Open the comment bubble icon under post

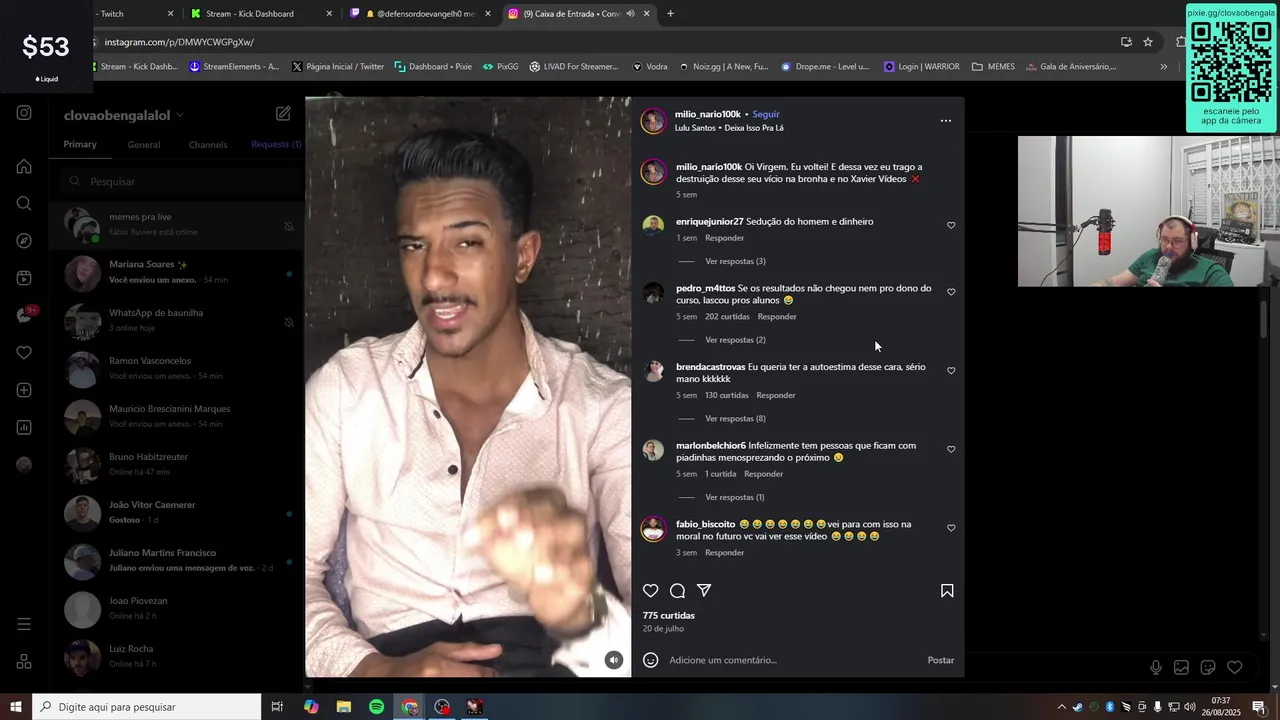[x=677, y=591]
